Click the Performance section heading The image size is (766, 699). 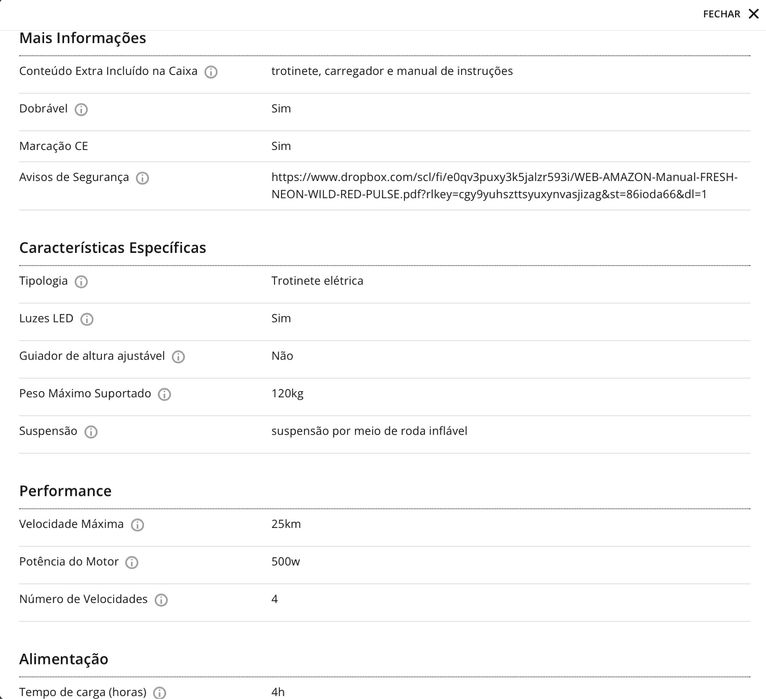[66, 491]
